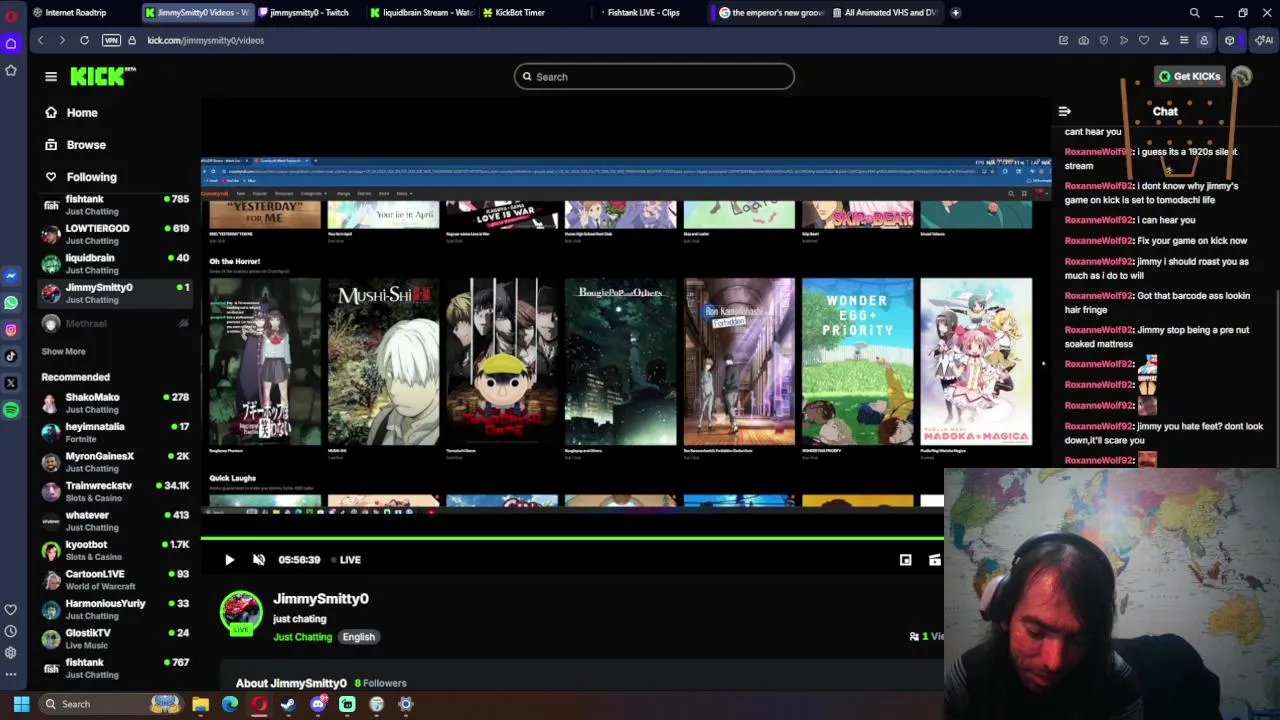Open the Windows Start button

coord(21,704)
